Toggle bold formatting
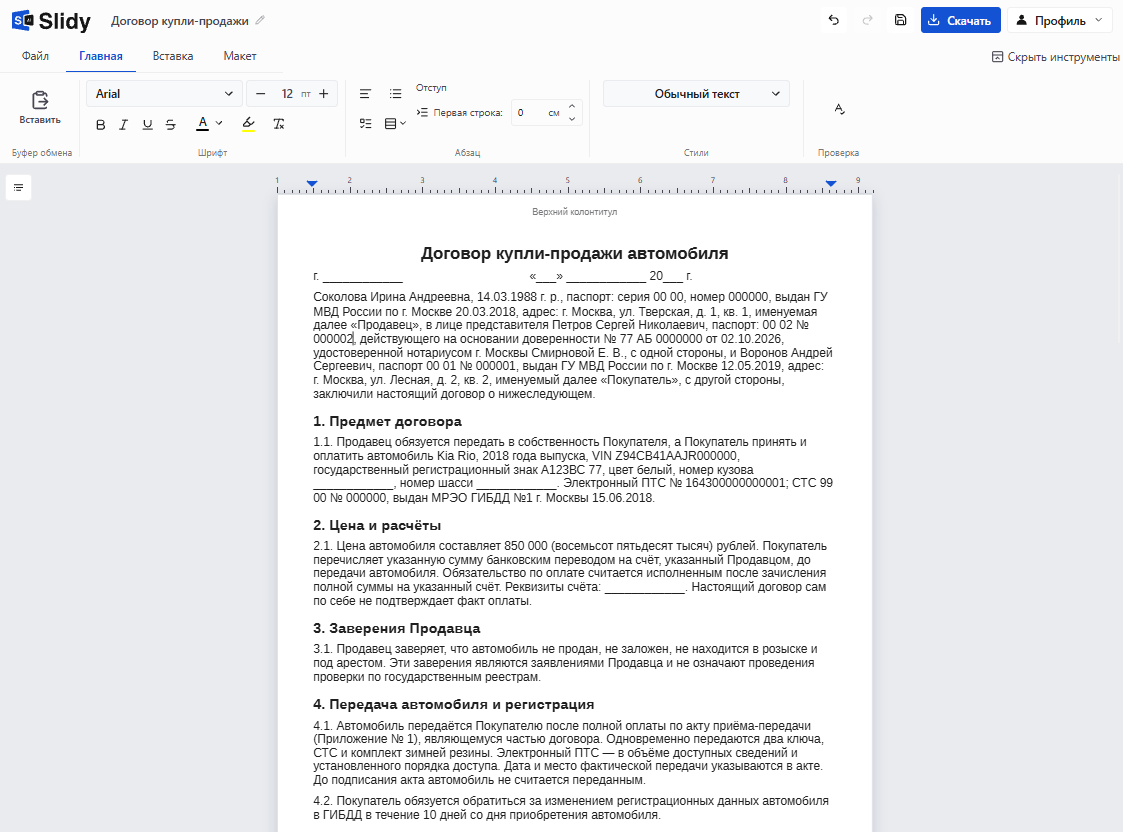Viewport: 1123px width, 832px height. (x=100, y=125)
